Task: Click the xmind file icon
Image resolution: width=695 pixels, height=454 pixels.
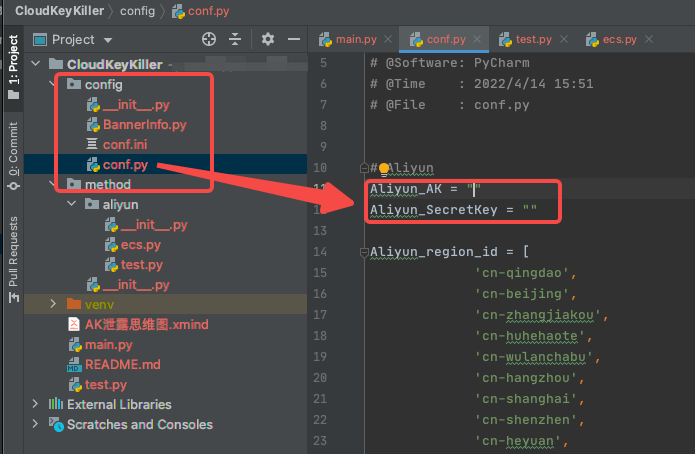Action: pos(74,325)
